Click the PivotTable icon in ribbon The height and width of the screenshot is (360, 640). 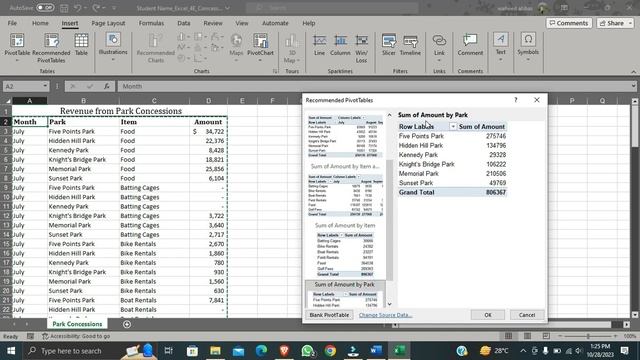[x=17, y=41]
